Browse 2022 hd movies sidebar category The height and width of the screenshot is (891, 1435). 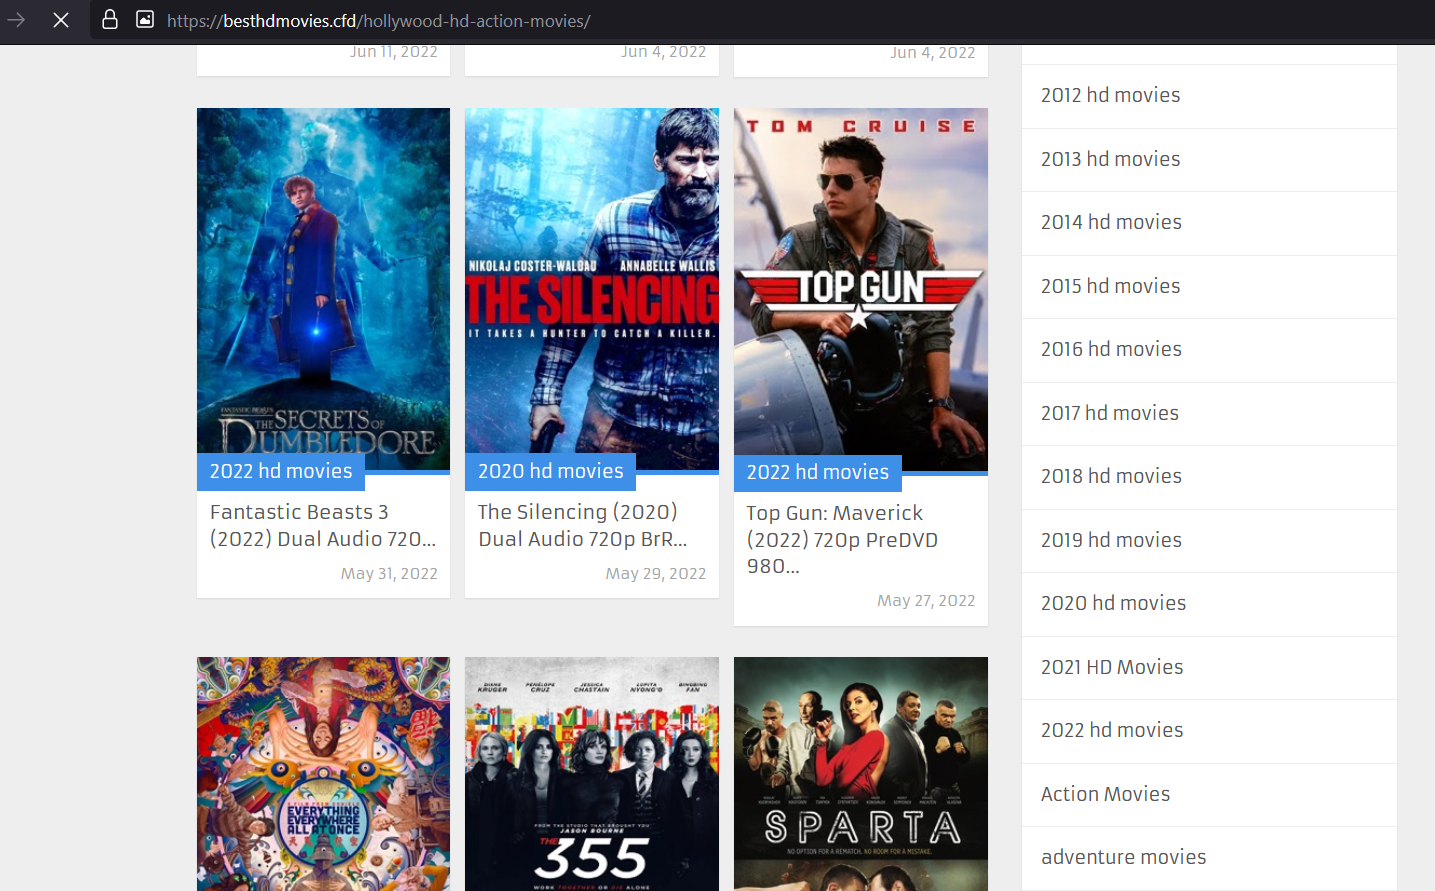pos(1112,730)
